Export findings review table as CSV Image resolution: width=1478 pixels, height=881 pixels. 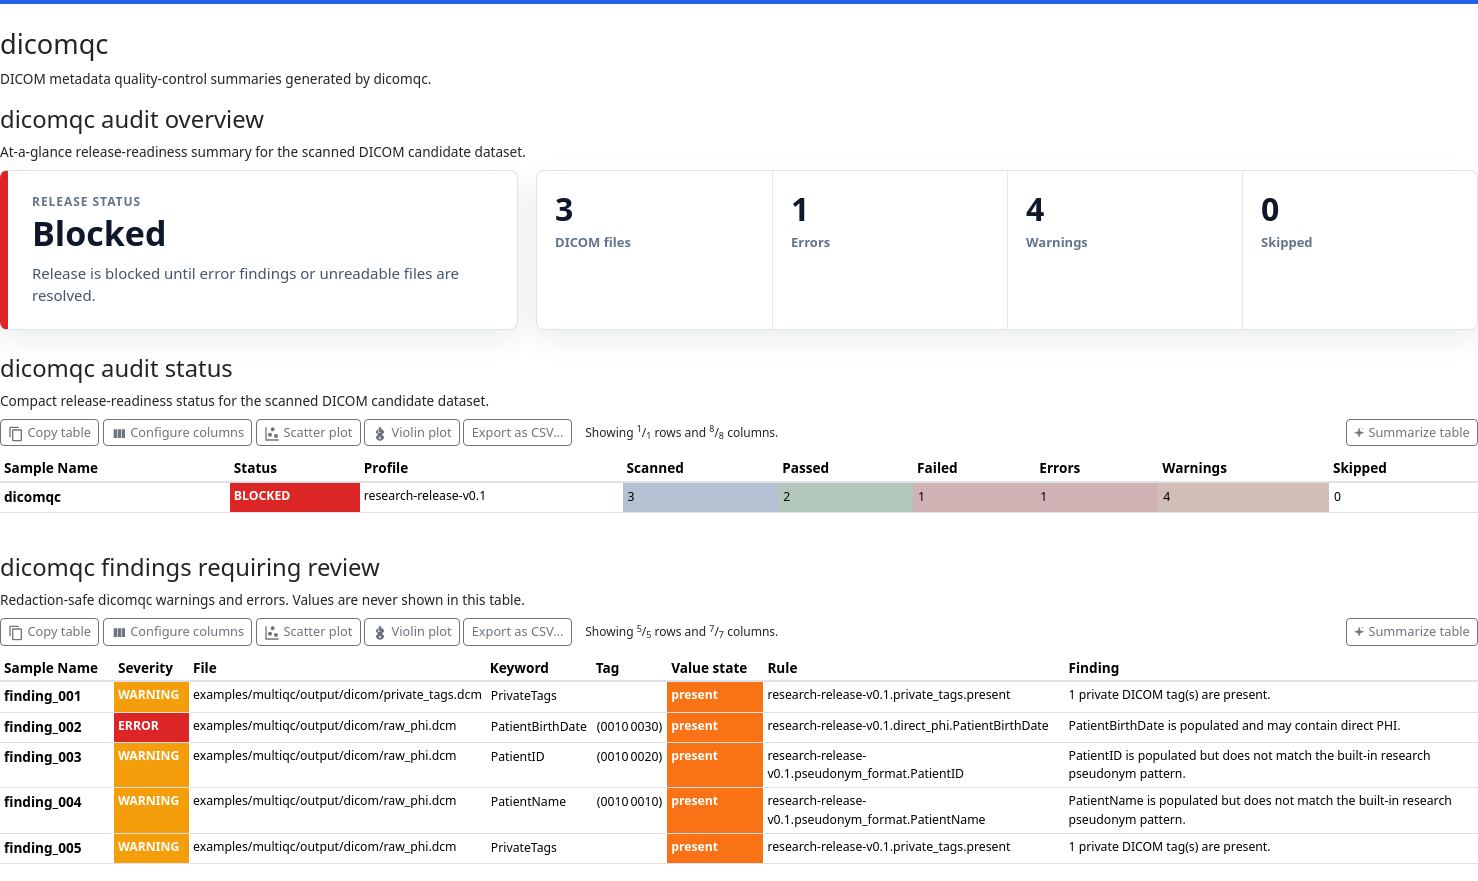(x=517, y=632)
